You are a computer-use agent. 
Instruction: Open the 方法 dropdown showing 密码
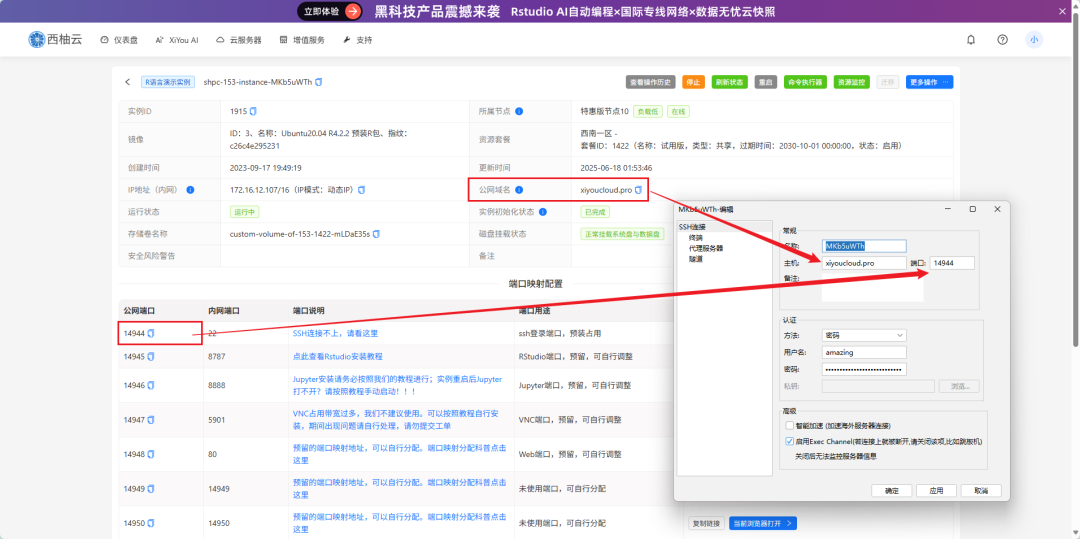(864, 335)
